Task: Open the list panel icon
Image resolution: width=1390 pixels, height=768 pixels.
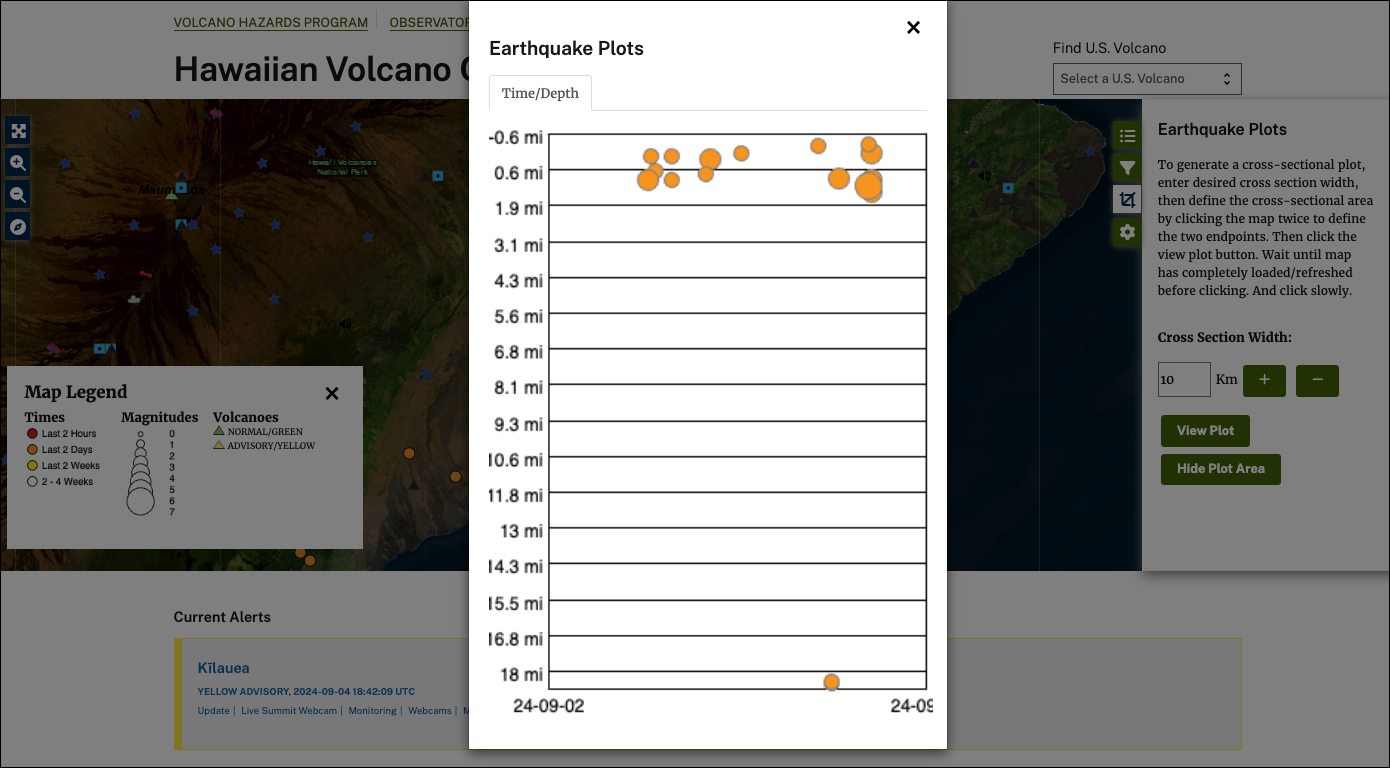Action: [1127, 136]
